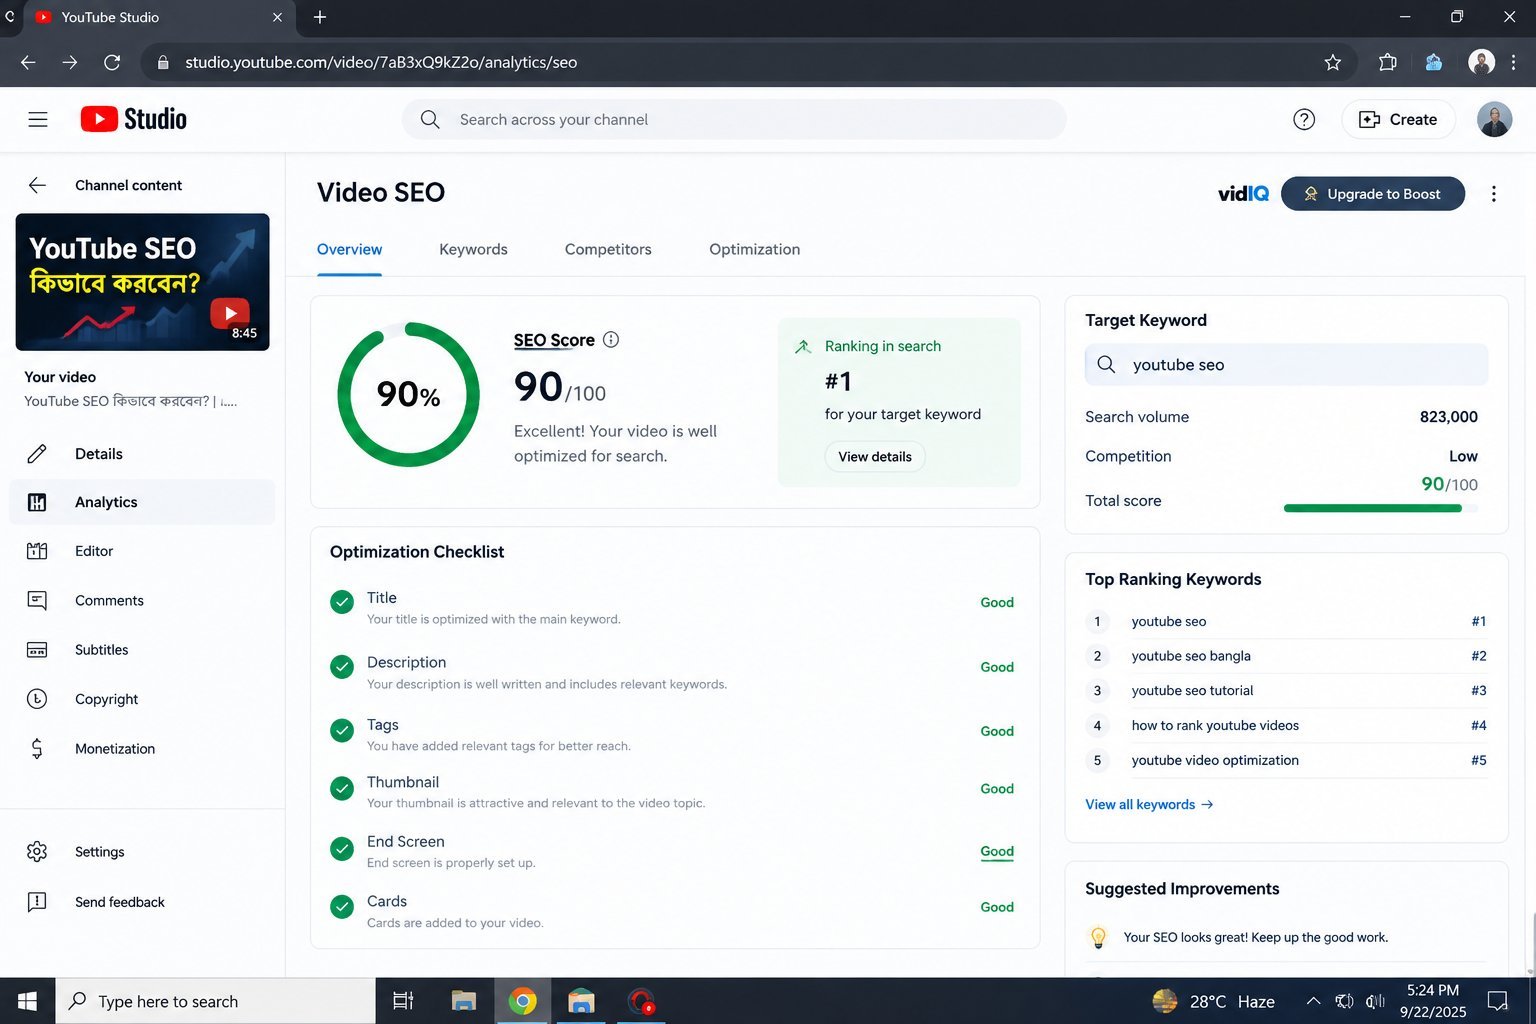Click the Cards checklist green checkmark
1536x1024 pixels.
(342, 907)
